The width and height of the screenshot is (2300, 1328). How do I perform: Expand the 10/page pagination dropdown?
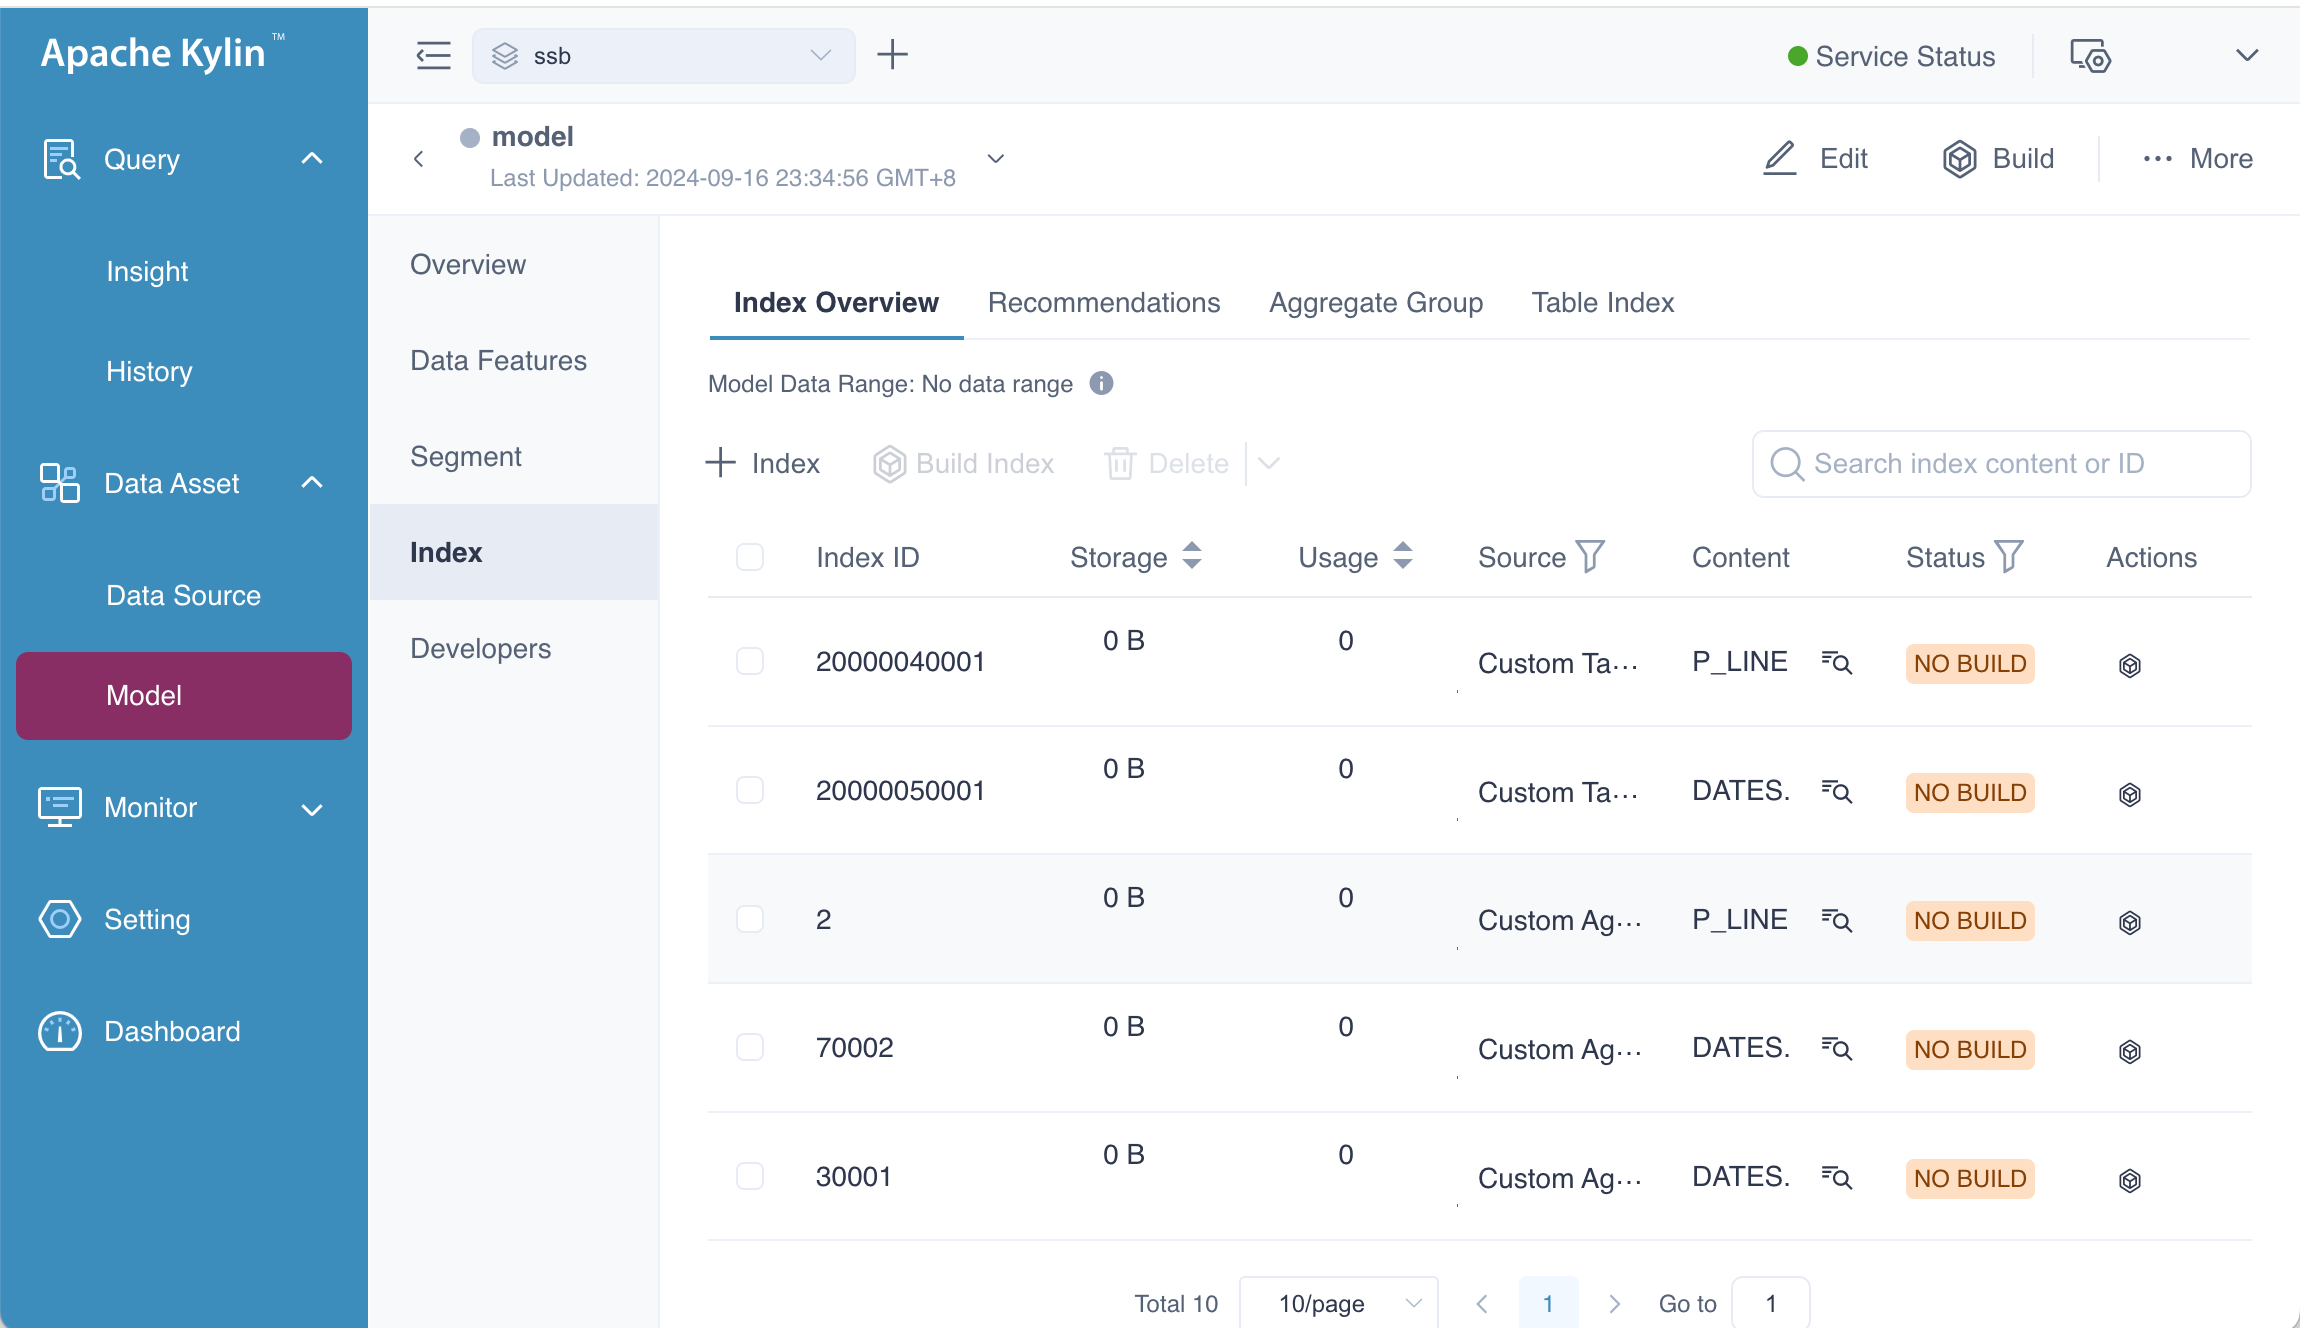pyautogui.click(x=1338, y=1303)
